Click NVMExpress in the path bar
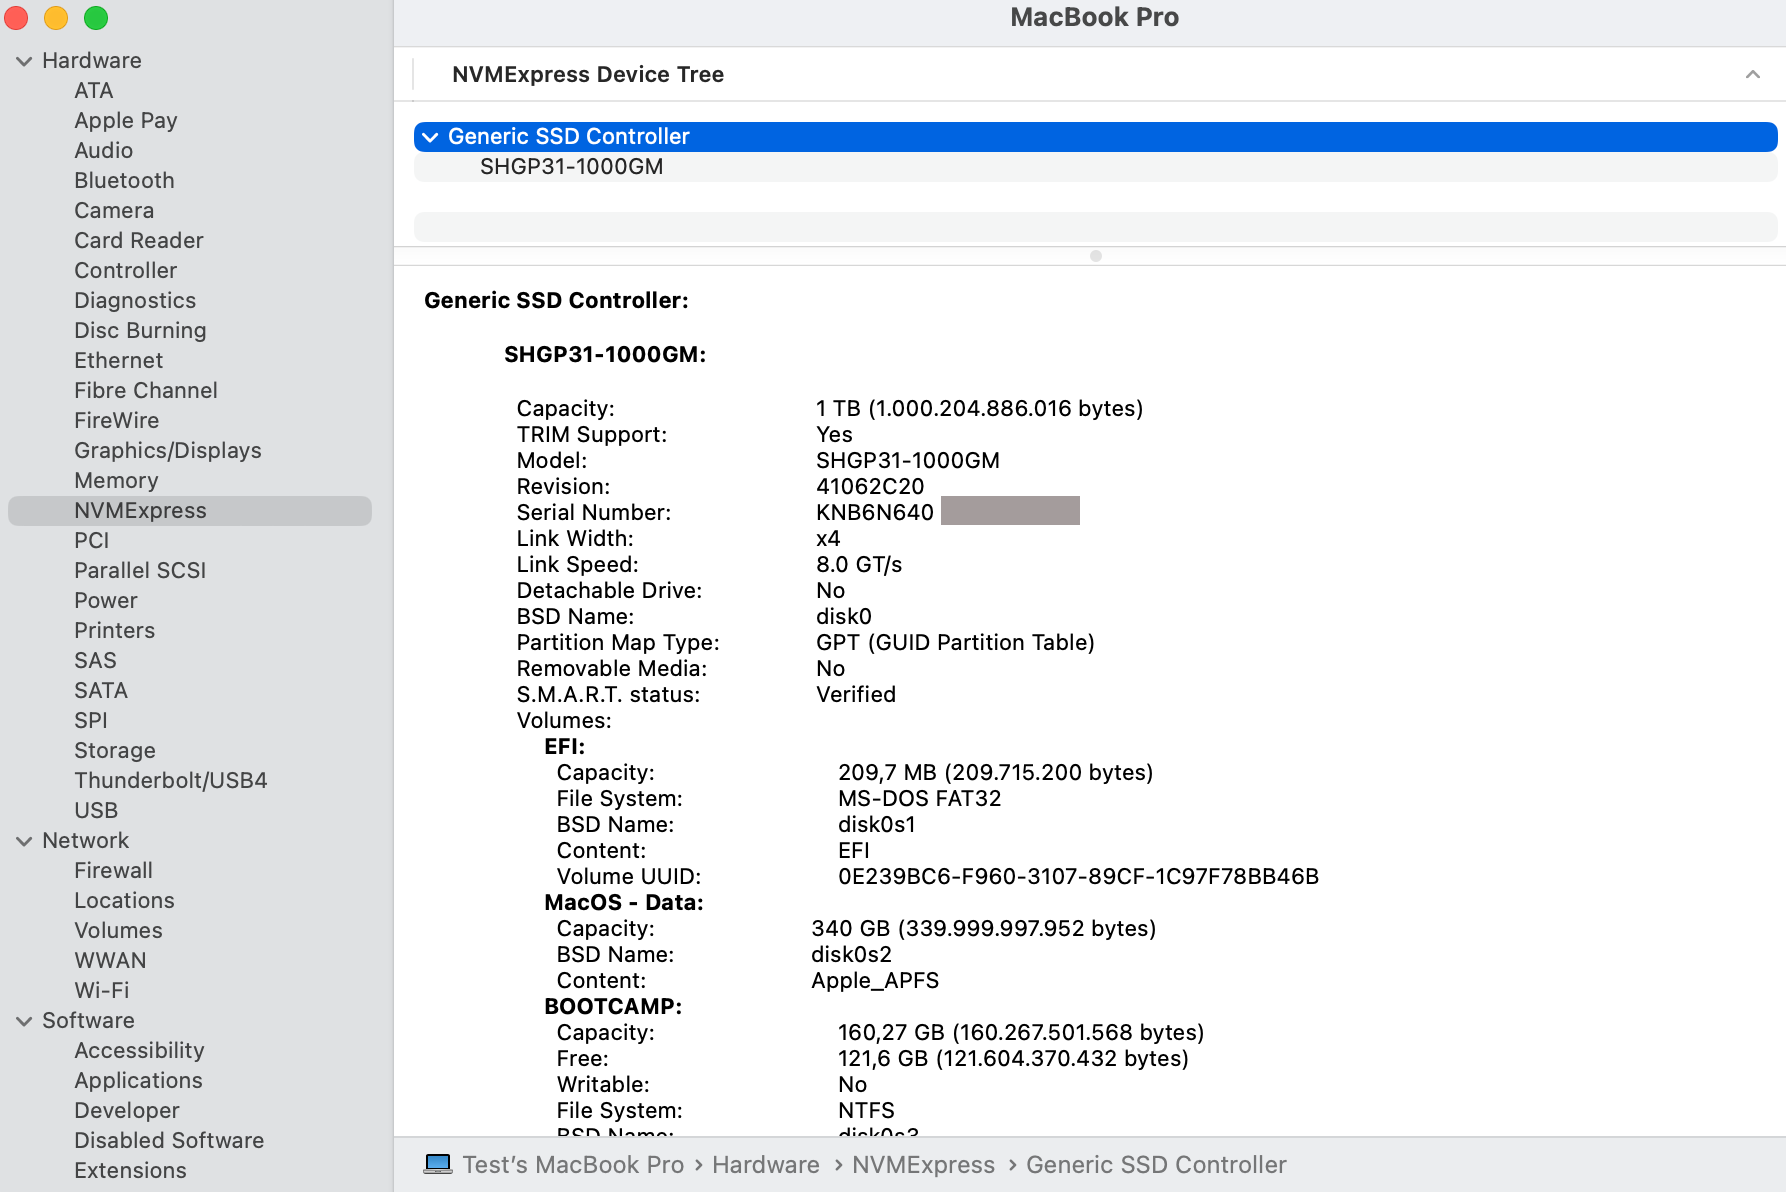1786x1192 pixels. (x=923, y=1165)
